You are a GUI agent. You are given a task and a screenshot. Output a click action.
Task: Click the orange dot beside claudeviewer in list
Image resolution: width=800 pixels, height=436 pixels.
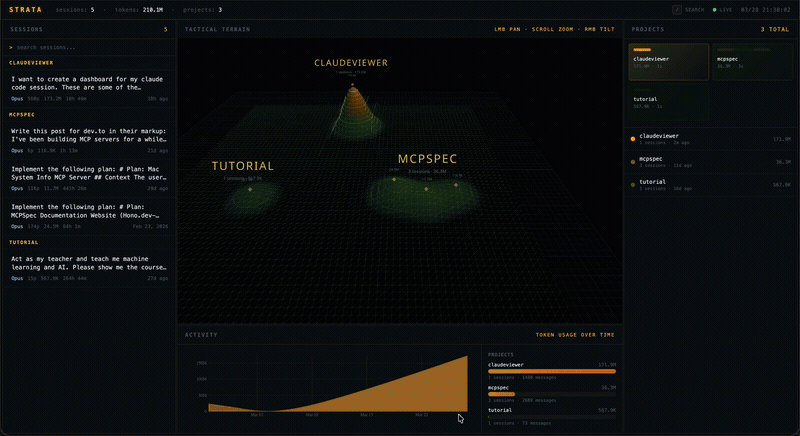633,138
